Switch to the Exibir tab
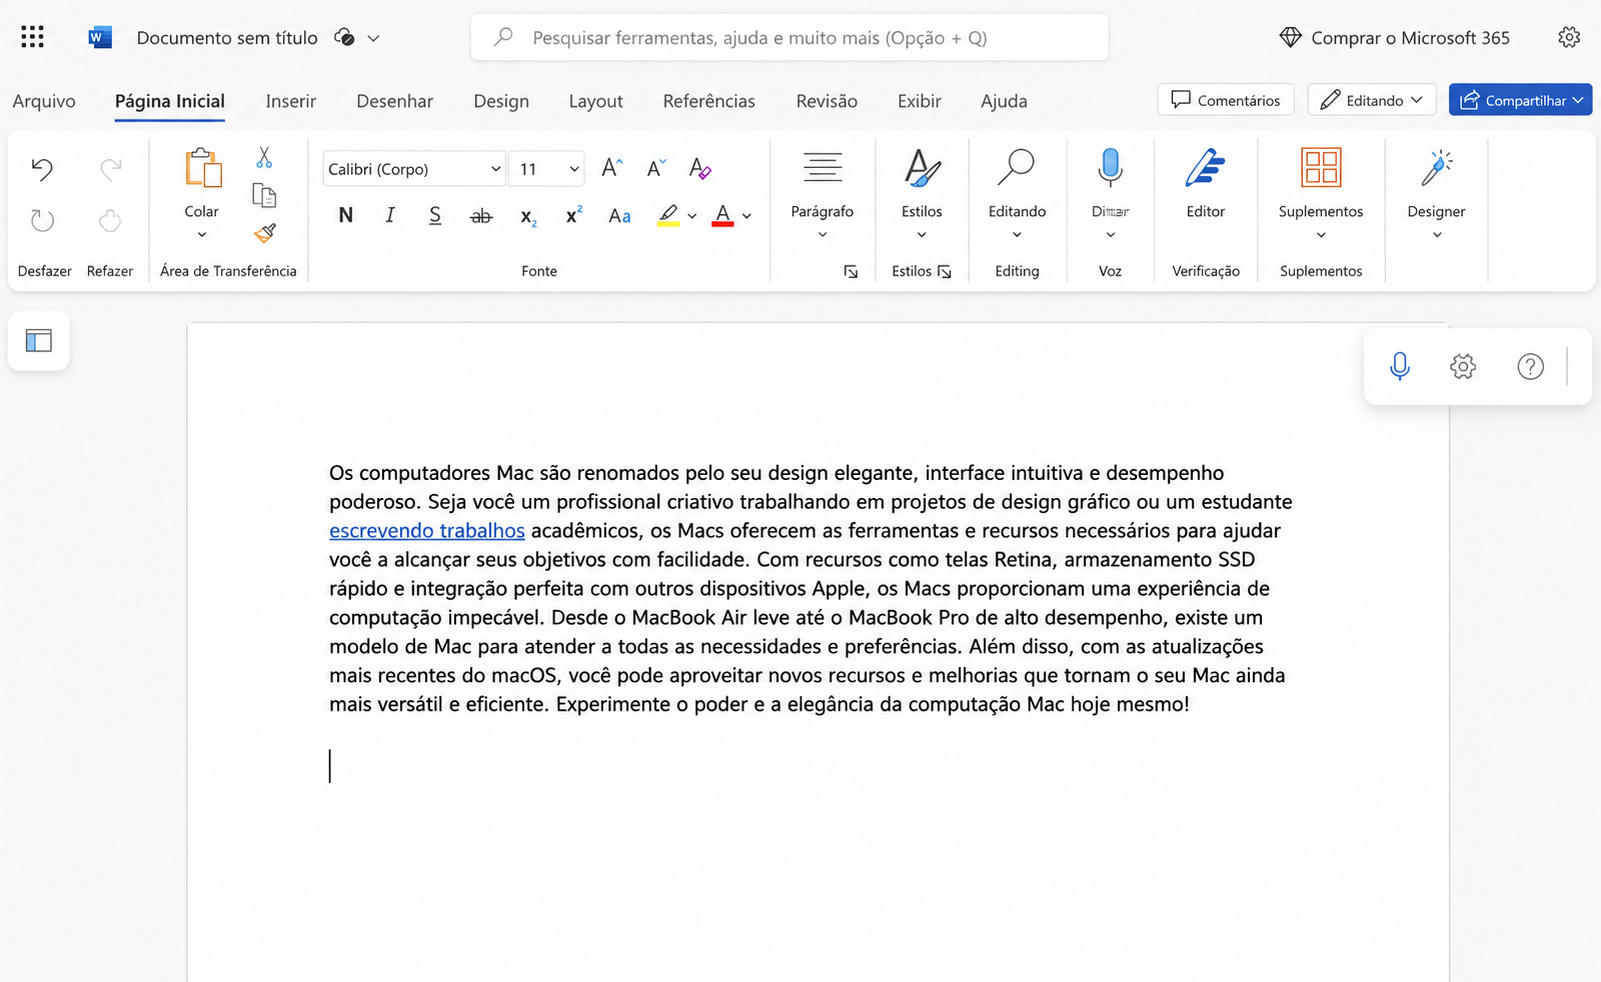1601x982 pixels. (x=919, y=101)
